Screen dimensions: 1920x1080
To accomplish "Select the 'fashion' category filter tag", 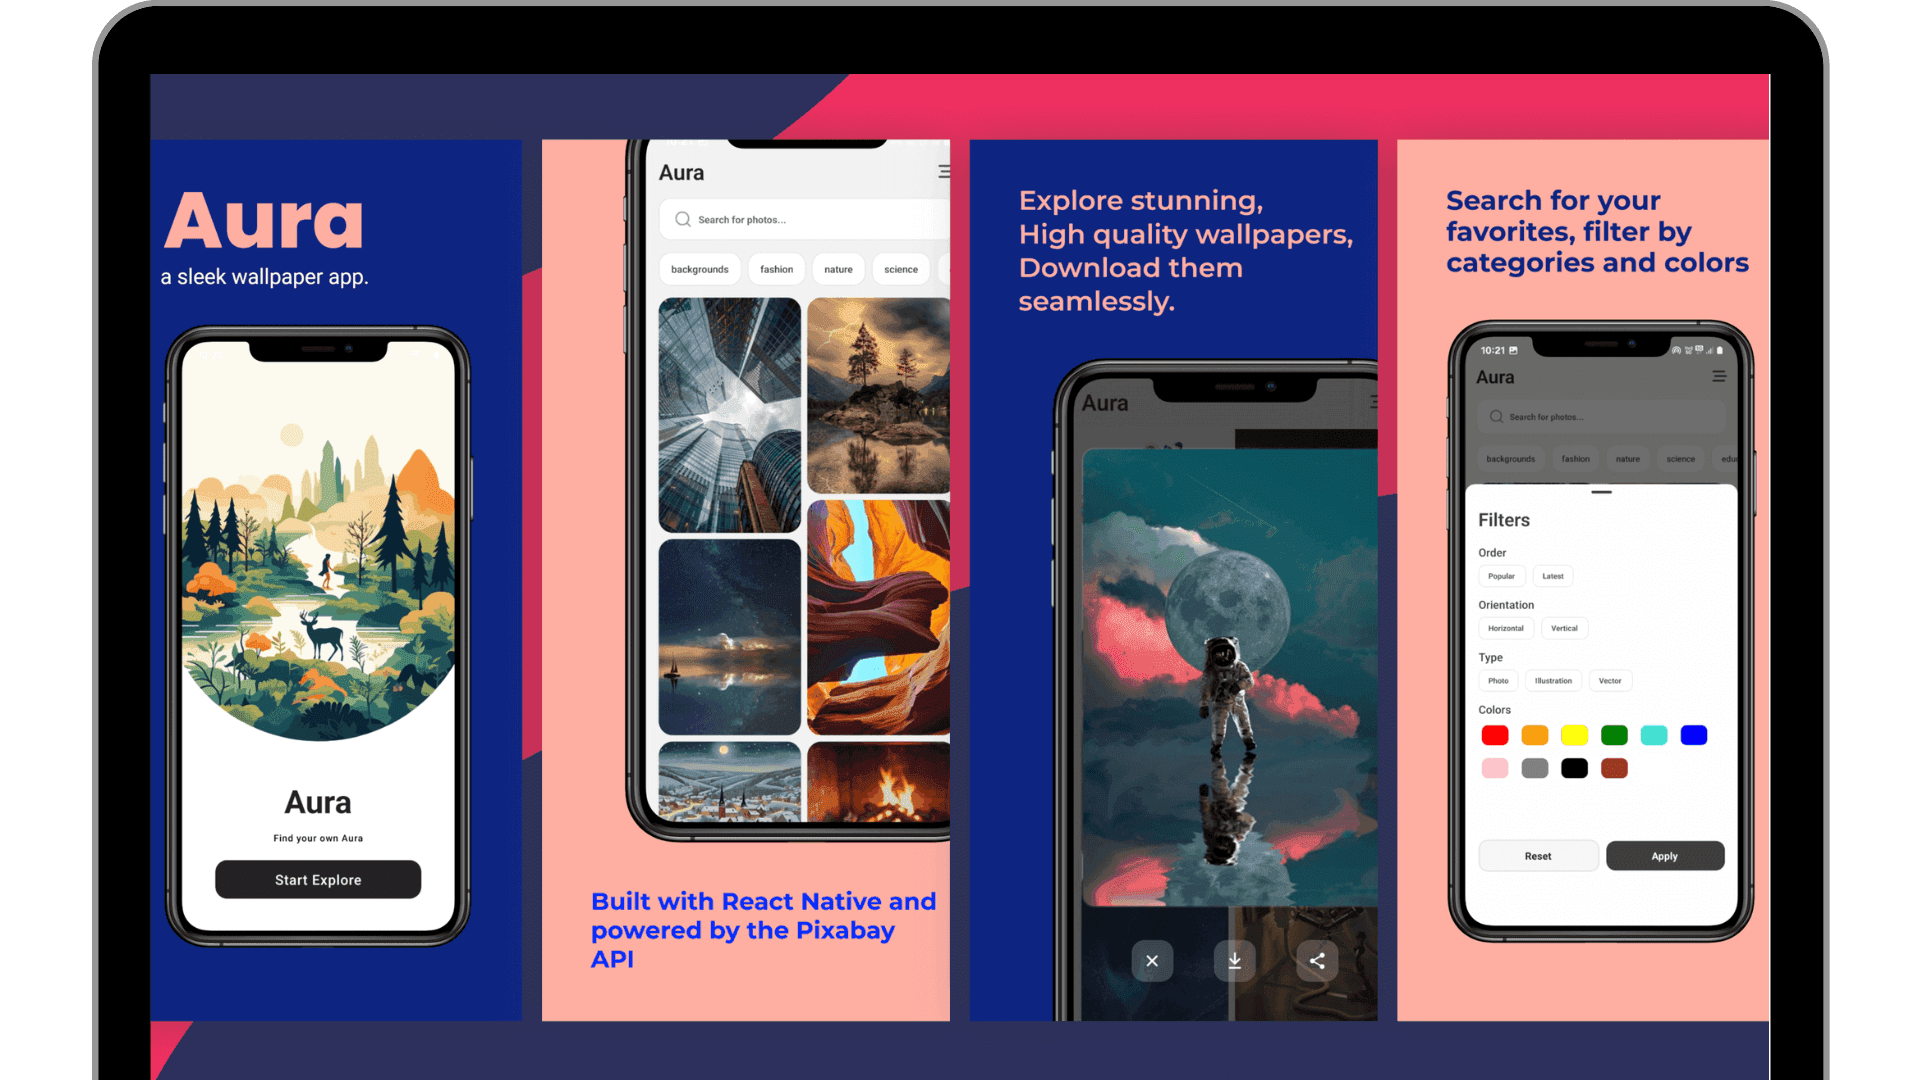I will pos(773,268).
